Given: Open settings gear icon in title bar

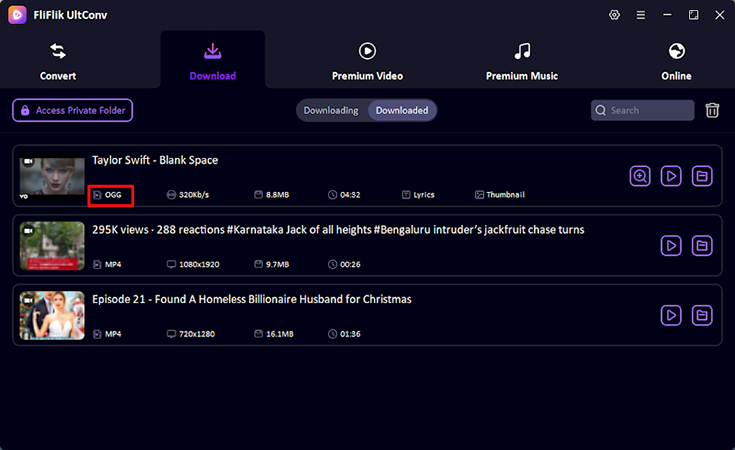Looking at the screenshot, I should [x=614, y=15].
